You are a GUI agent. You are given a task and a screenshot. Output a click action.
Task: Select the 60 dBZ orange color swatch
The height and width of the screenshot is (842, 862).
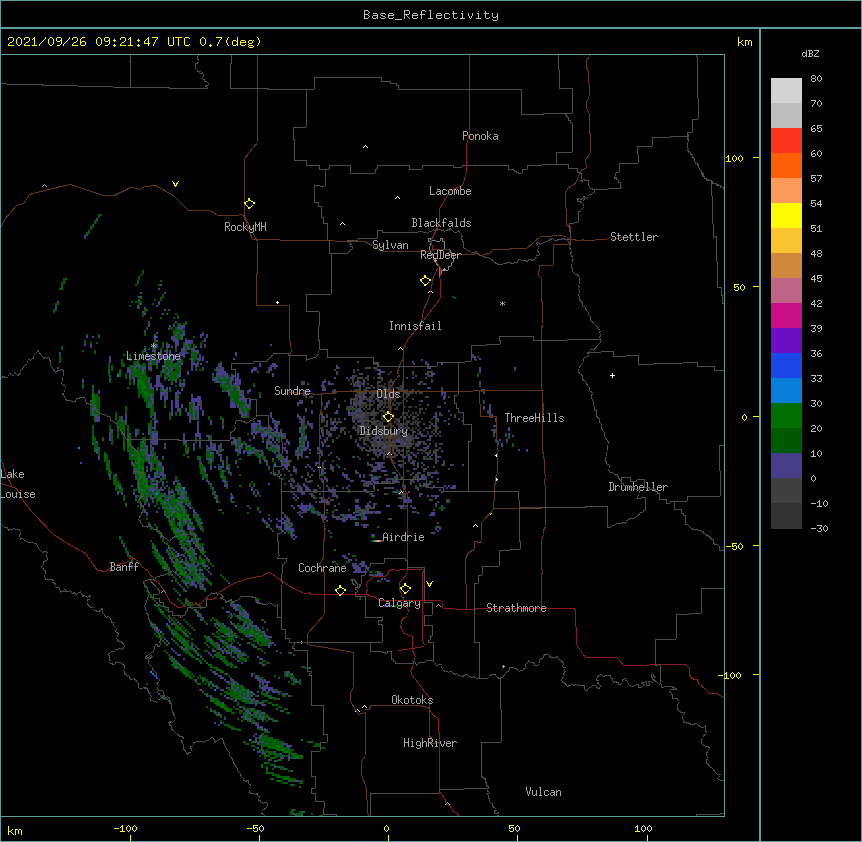coord(786,165)
